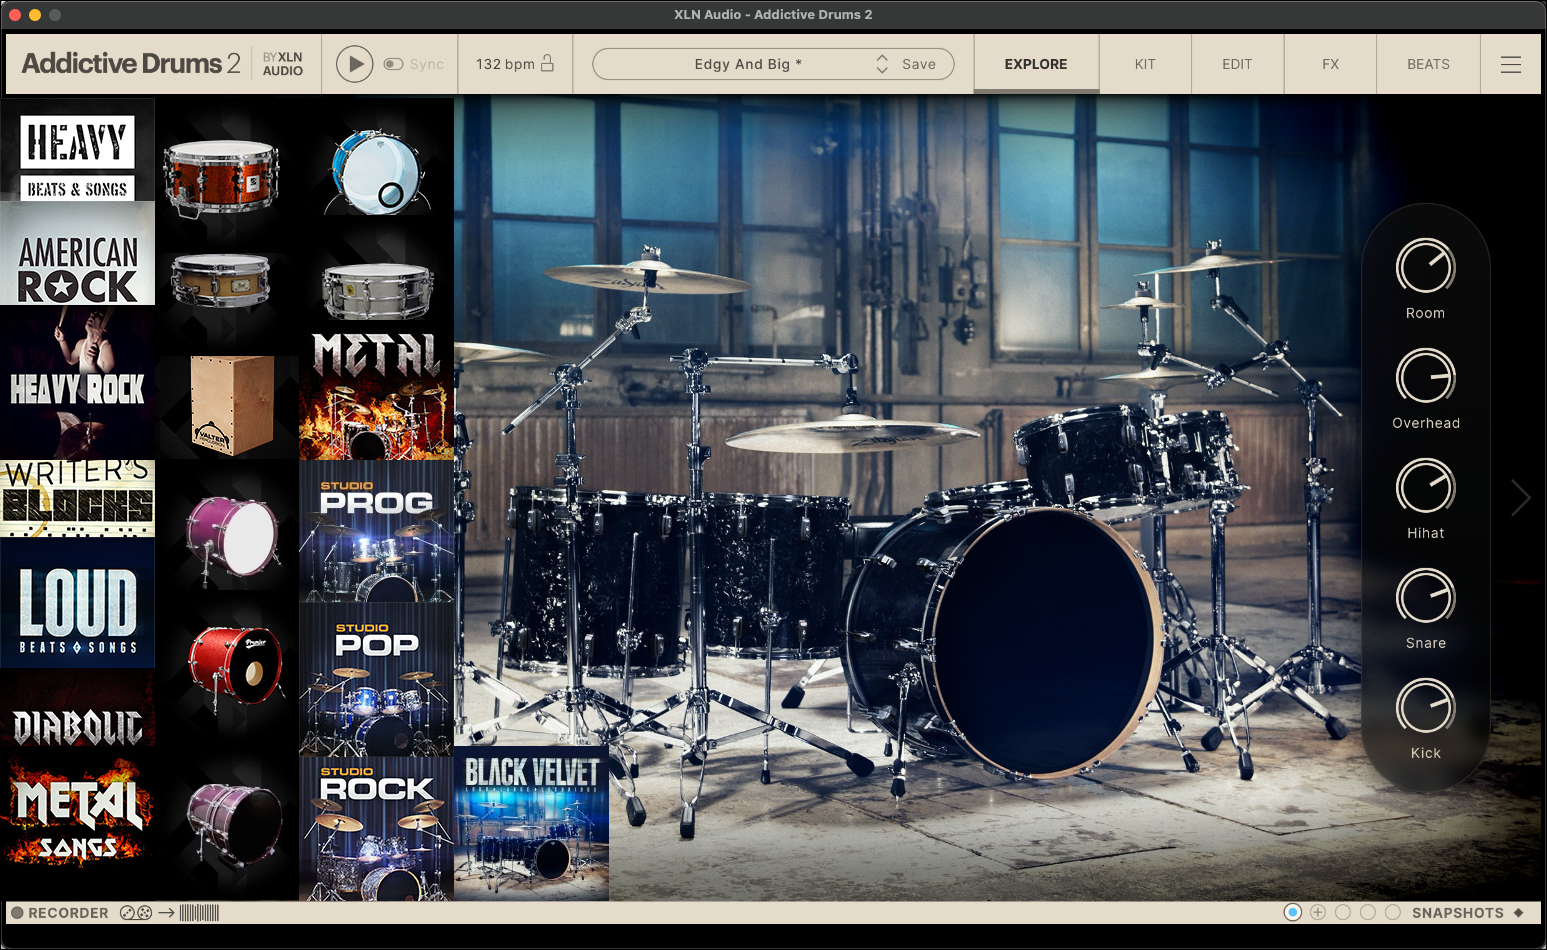
Task: Click the record dot next to RECORDER
Action: coord(17,913)
